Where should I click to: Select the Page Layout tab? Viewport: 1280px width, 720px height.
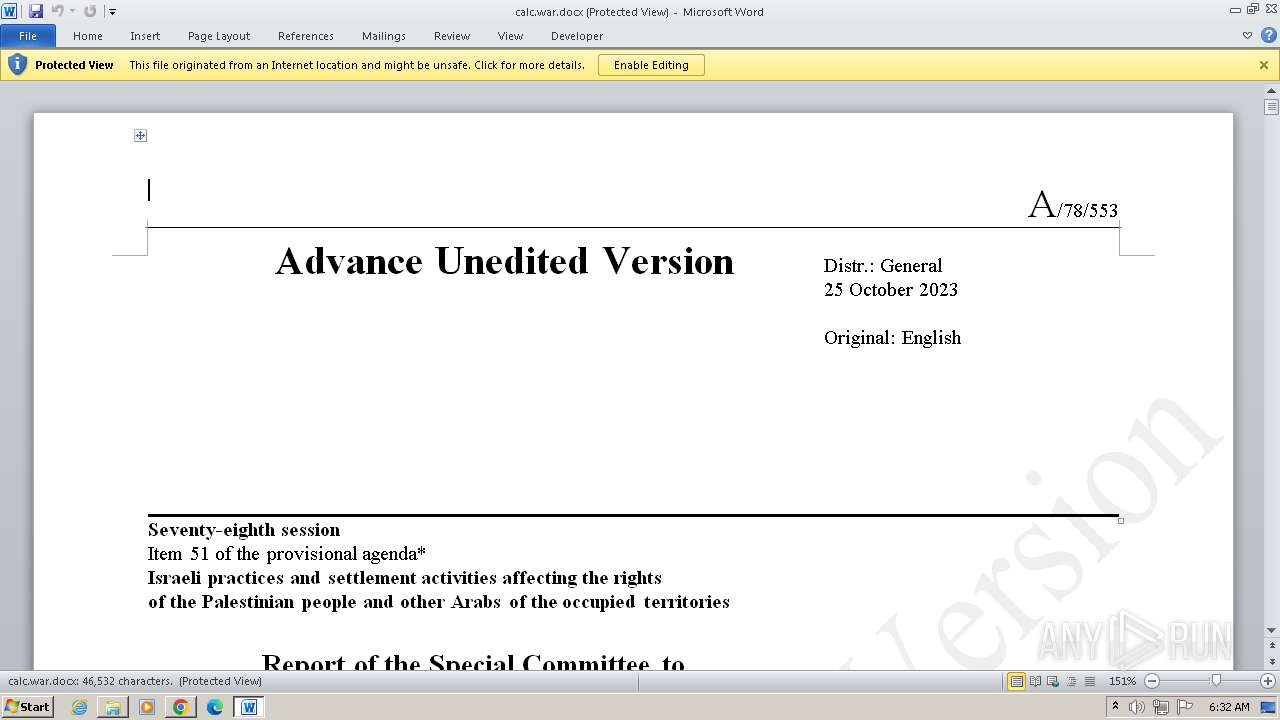click(219, 36)
